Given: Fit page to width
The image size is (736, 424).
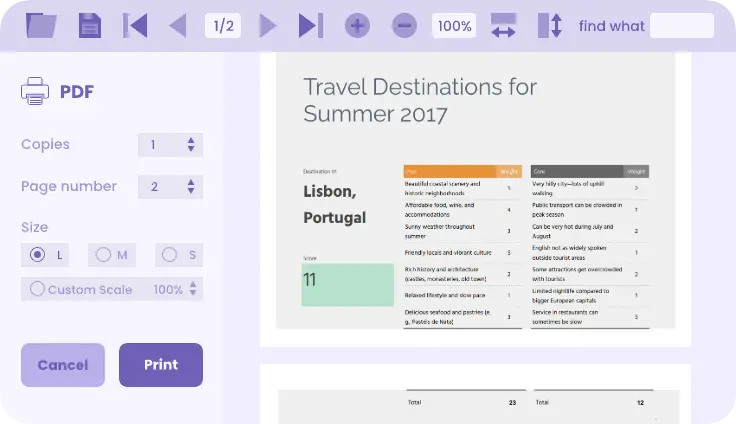Looking at the screenshot, I should click(503, 25).
